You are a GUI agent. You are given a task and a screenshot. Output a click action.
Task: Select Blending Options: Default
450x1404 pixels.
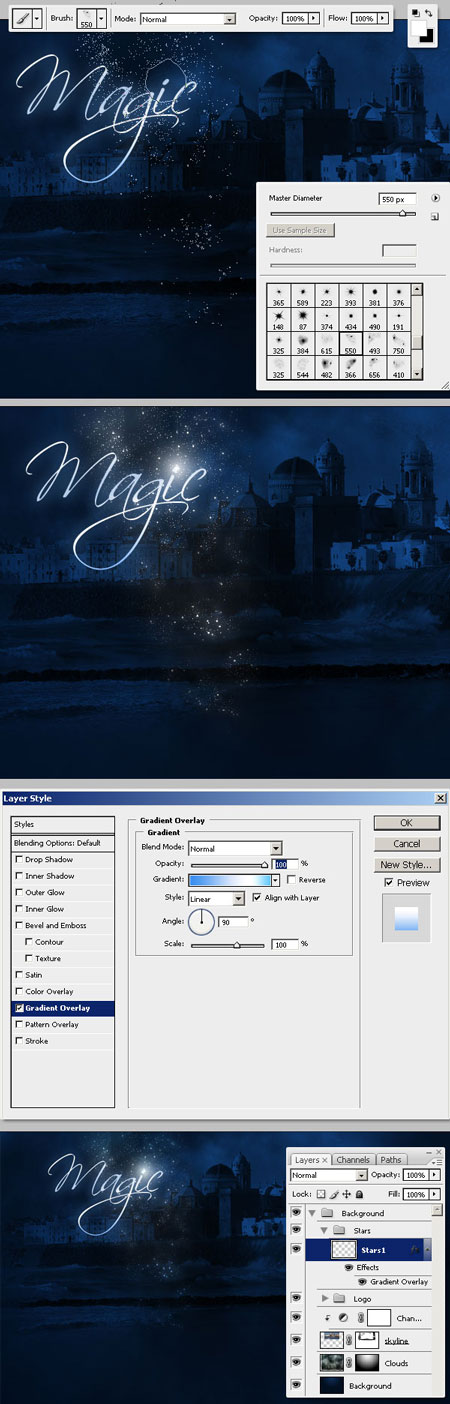64,843
